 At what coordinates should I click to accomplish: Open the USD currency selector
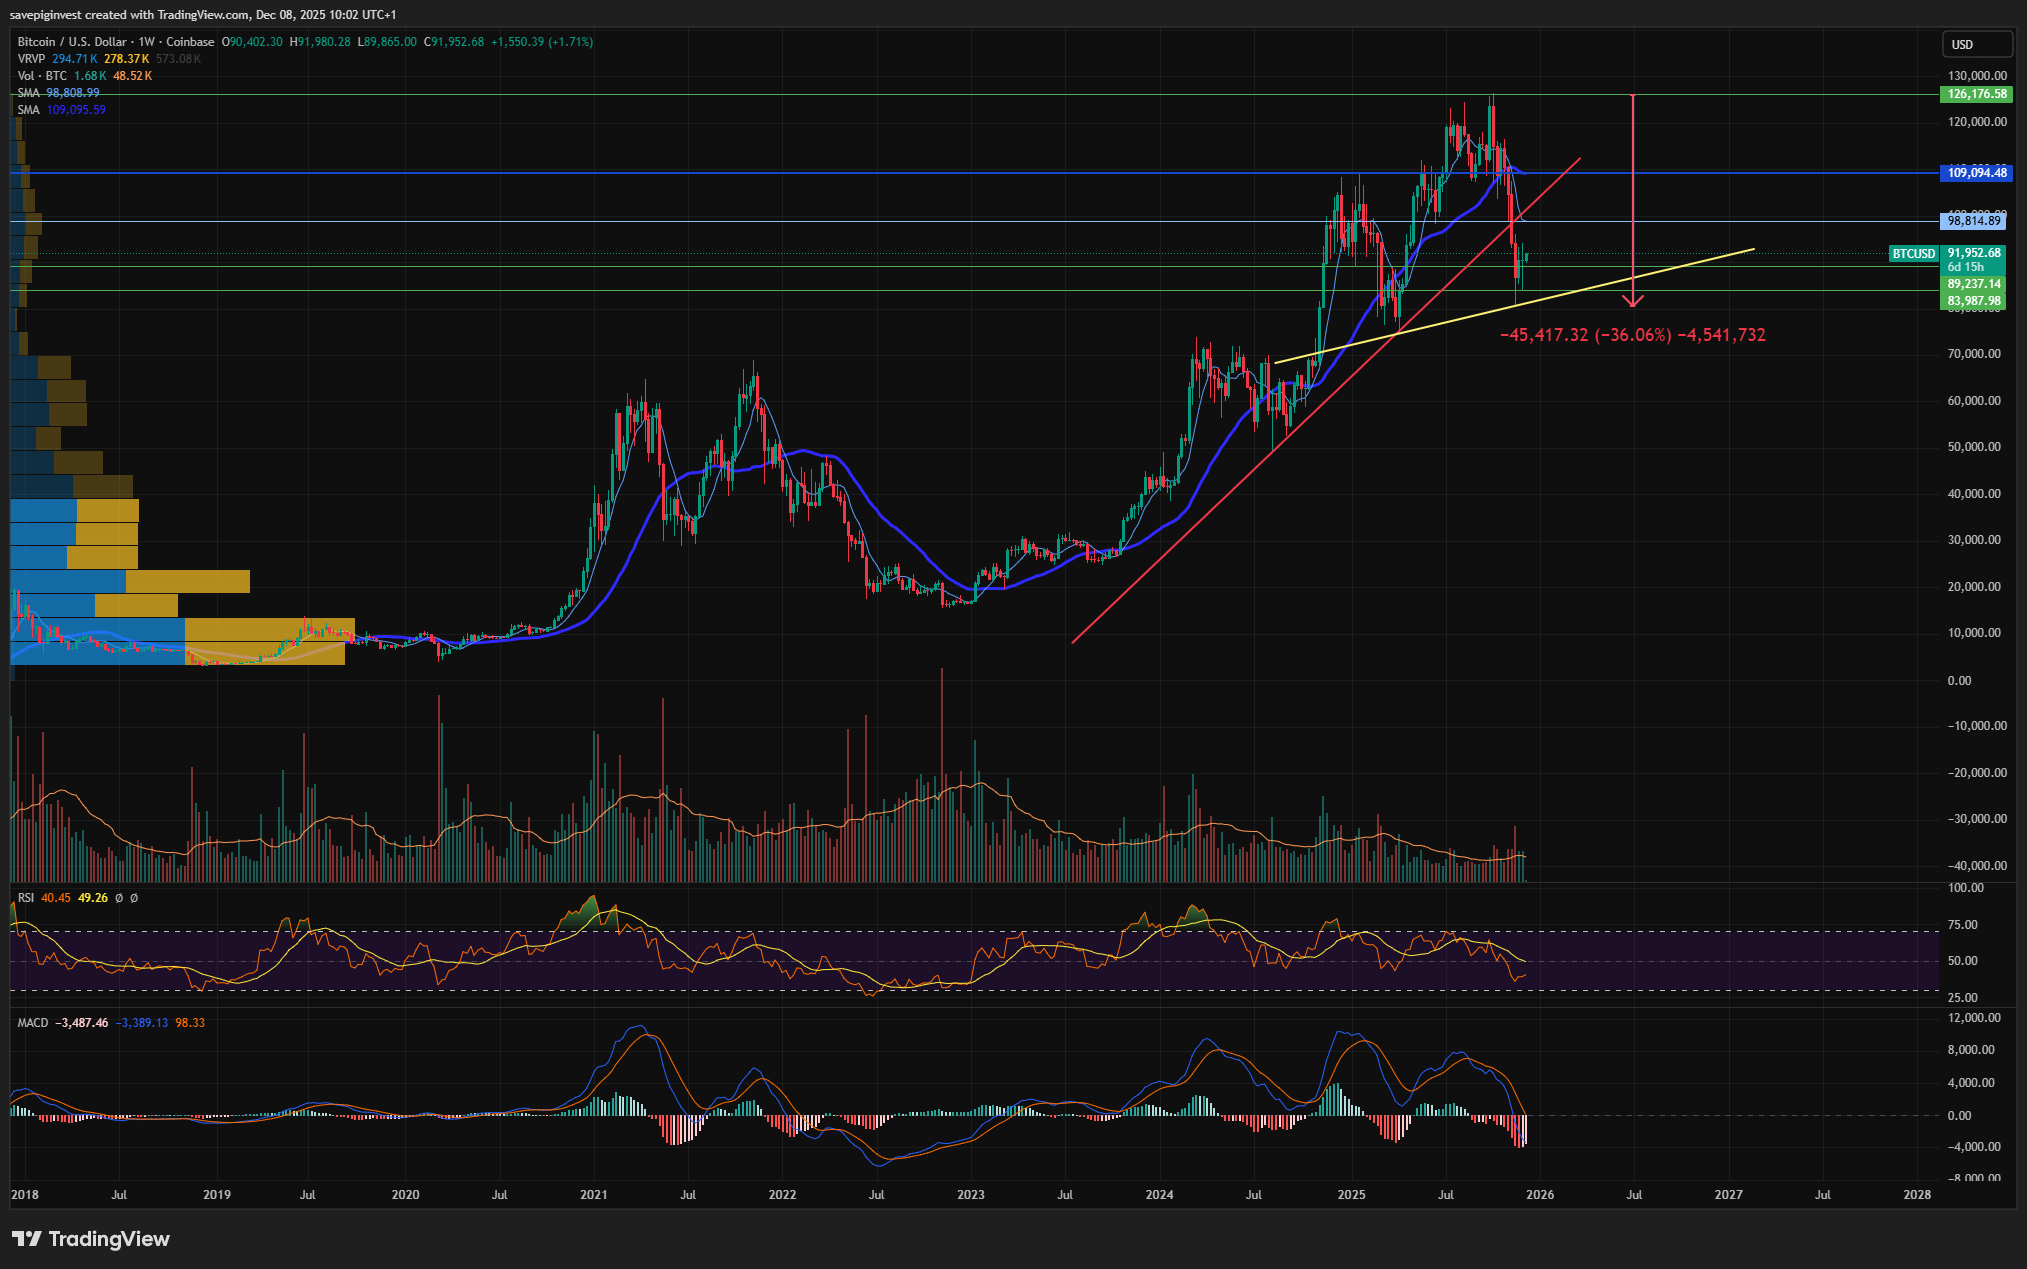[x=1975, y=44]
